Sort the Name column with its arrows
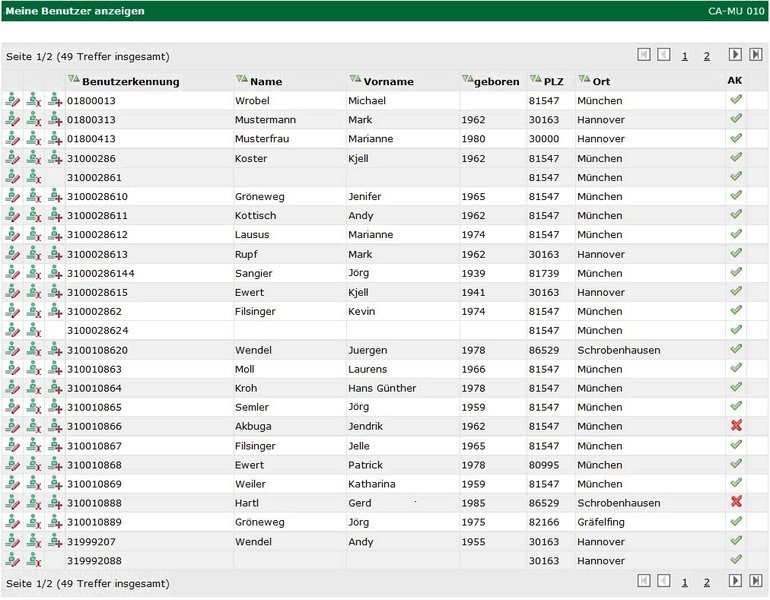Screen dimensions: 770x600 [241, 79]
